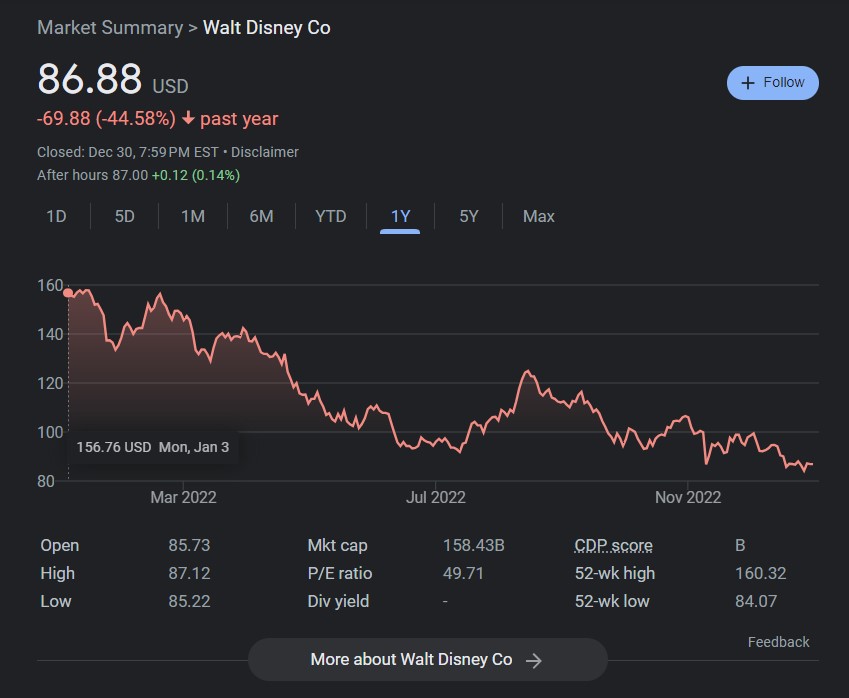Click the Walt Disney Co title
849x698 pixels.
[266, 28]
